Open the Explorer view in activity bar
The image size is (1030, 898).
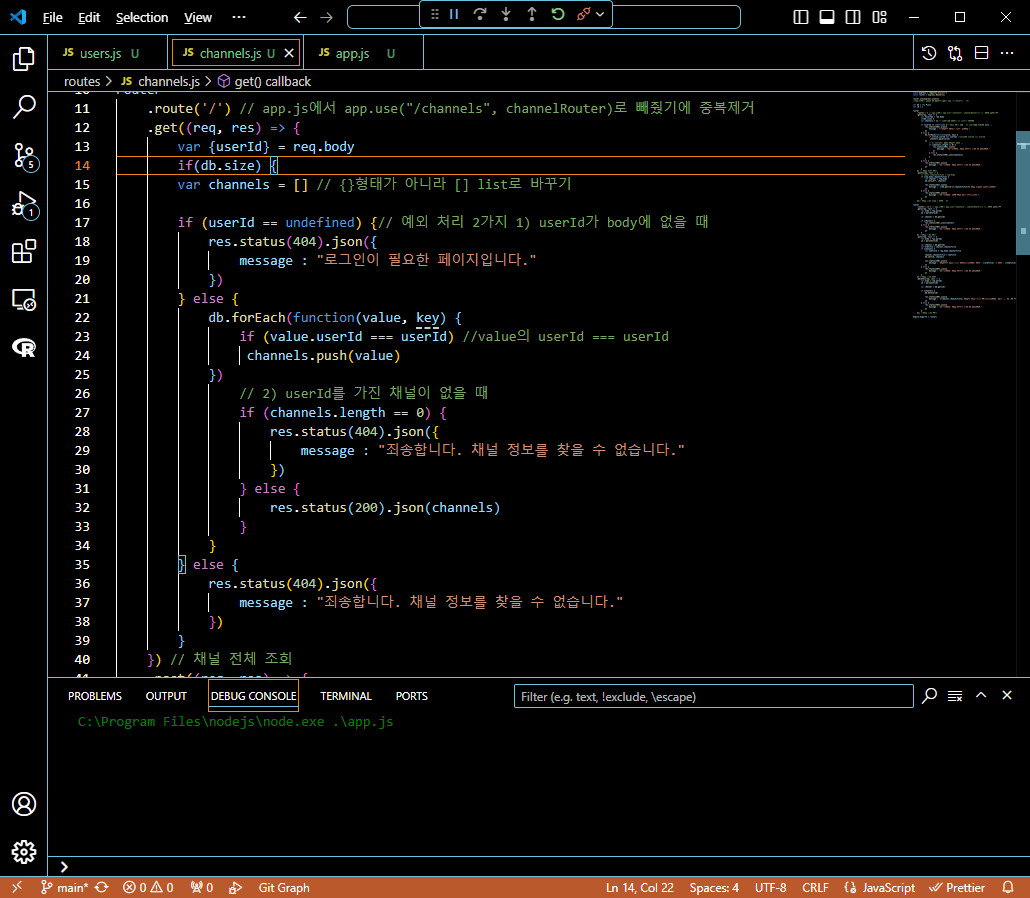[x=24, y=59]
